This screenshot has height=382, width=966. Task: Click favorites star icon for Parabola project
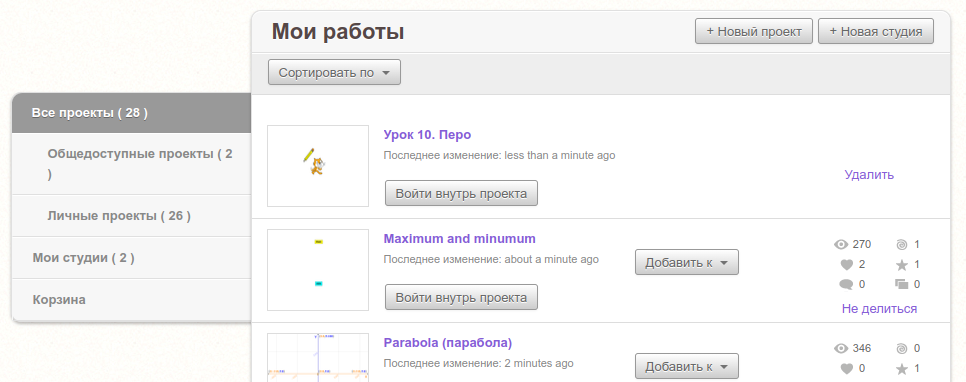pyautogui.click(x=902, y=369)
